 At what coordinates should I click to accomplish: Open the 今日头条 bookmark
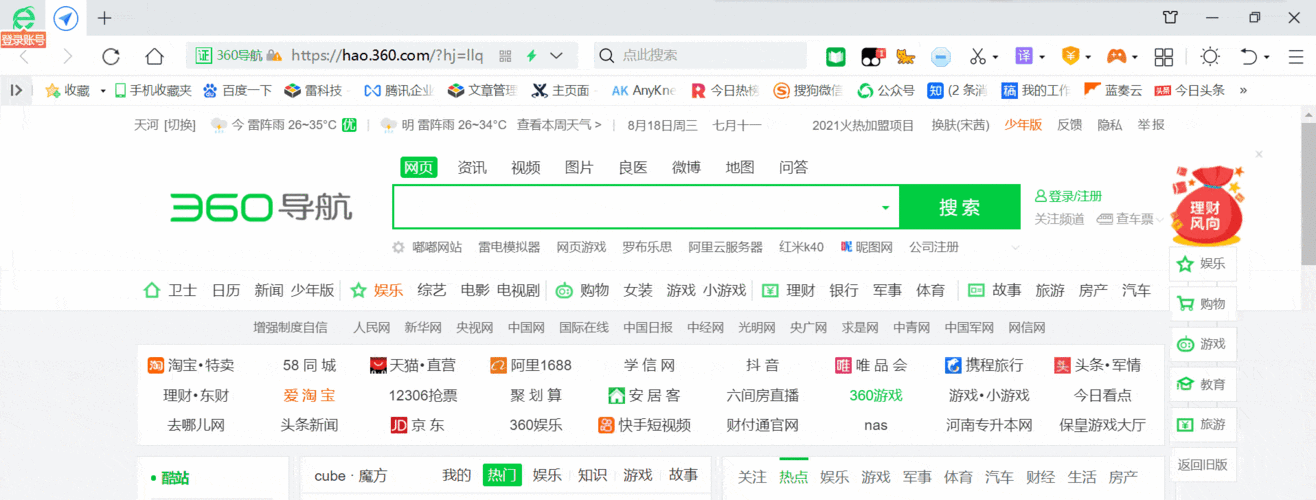pyautogui.click(x=1190, y=90)
